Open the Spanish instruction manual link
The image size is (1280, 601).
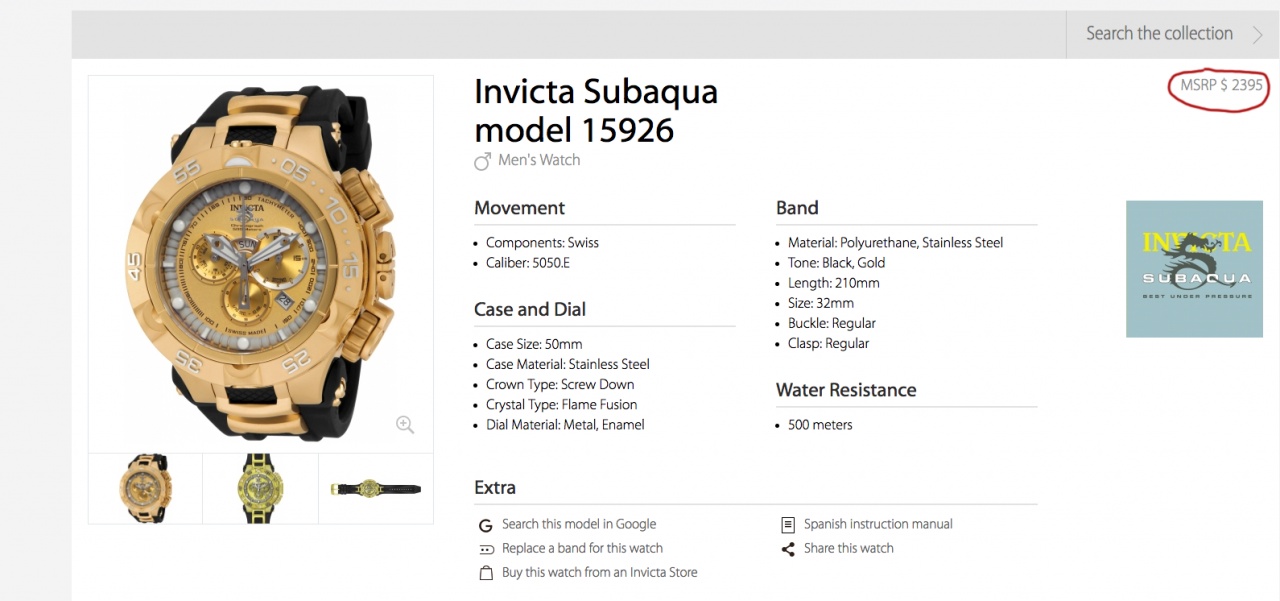(x=878, y=524)
